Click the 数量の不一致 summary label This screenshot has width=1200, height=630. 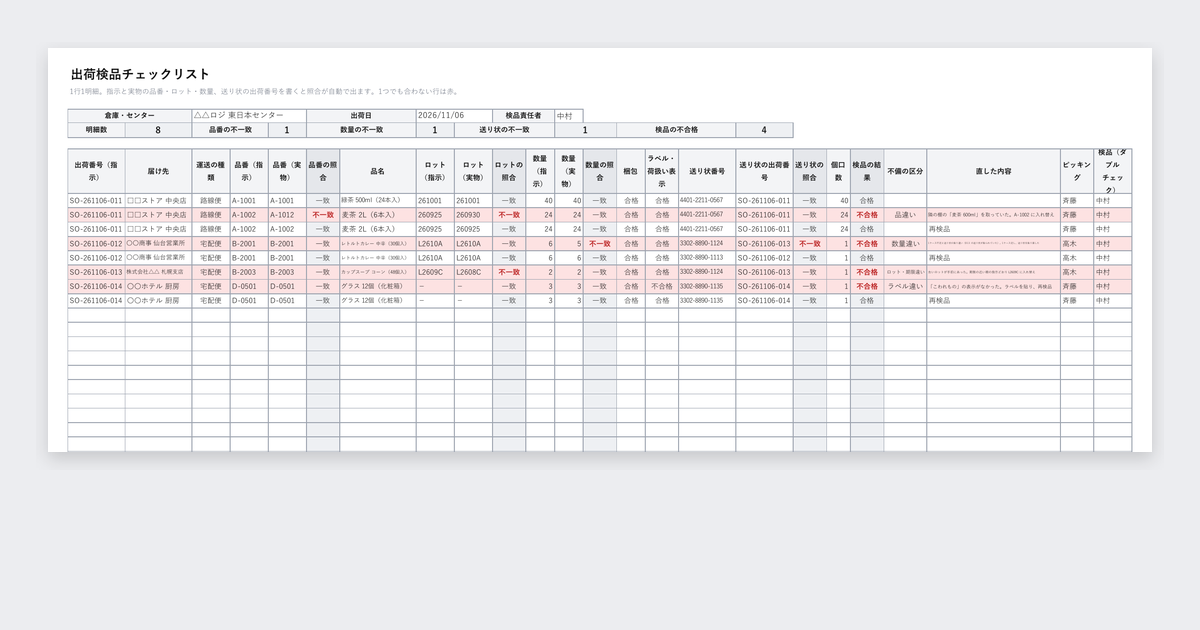[x=361, y=130]
